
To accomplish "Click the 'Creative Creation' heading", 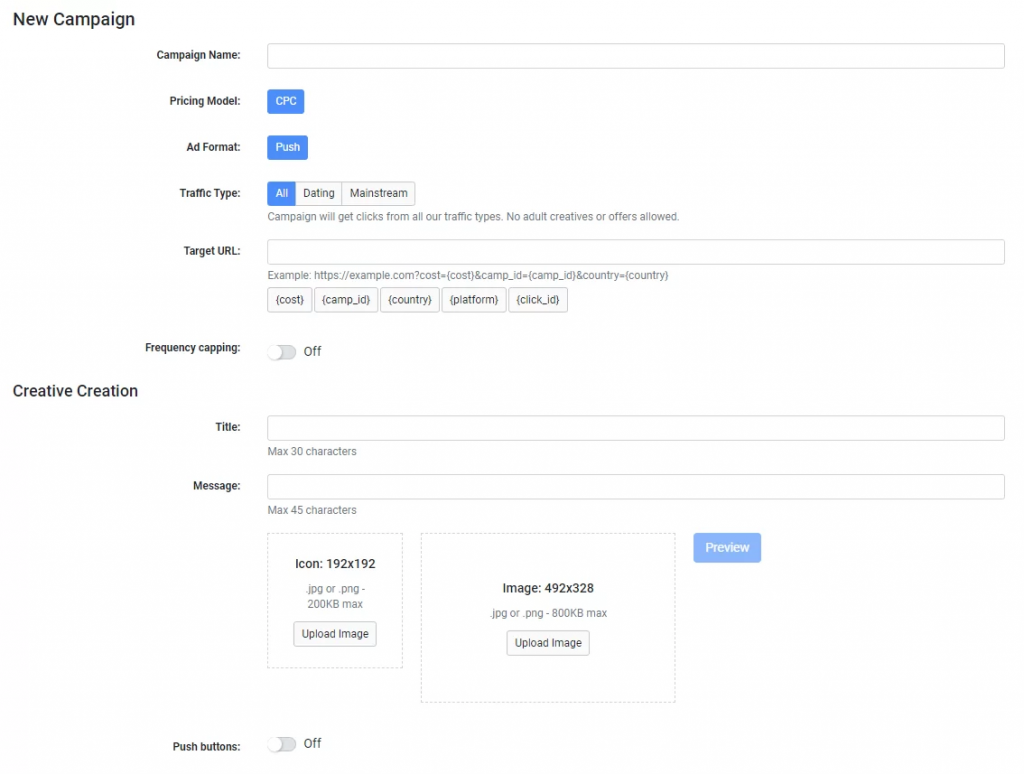I will click(75, 391).
